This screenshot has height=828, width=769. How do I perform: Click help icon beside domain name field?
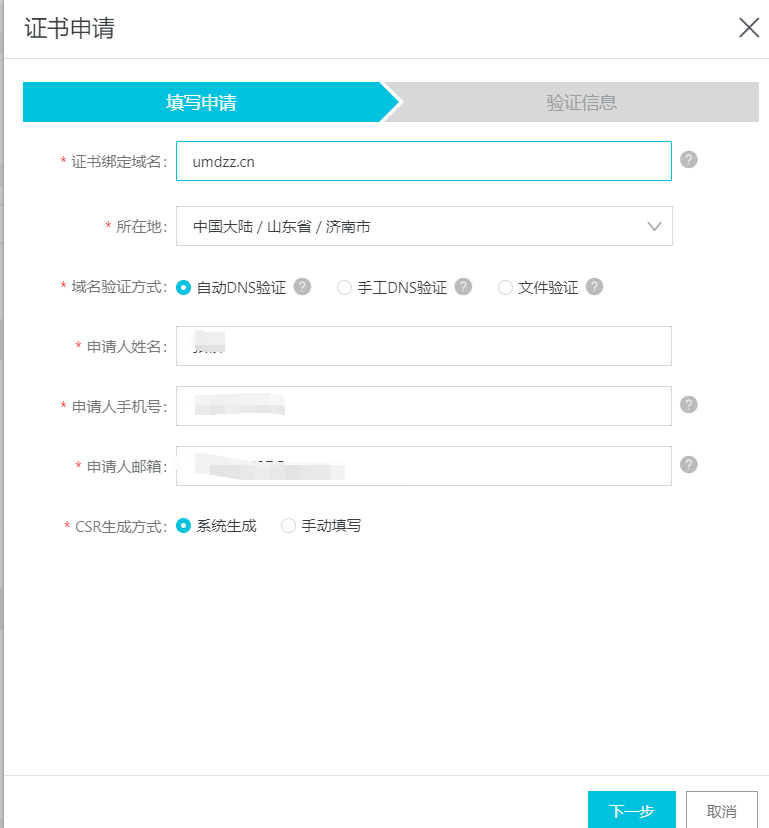tap(688, 159)
